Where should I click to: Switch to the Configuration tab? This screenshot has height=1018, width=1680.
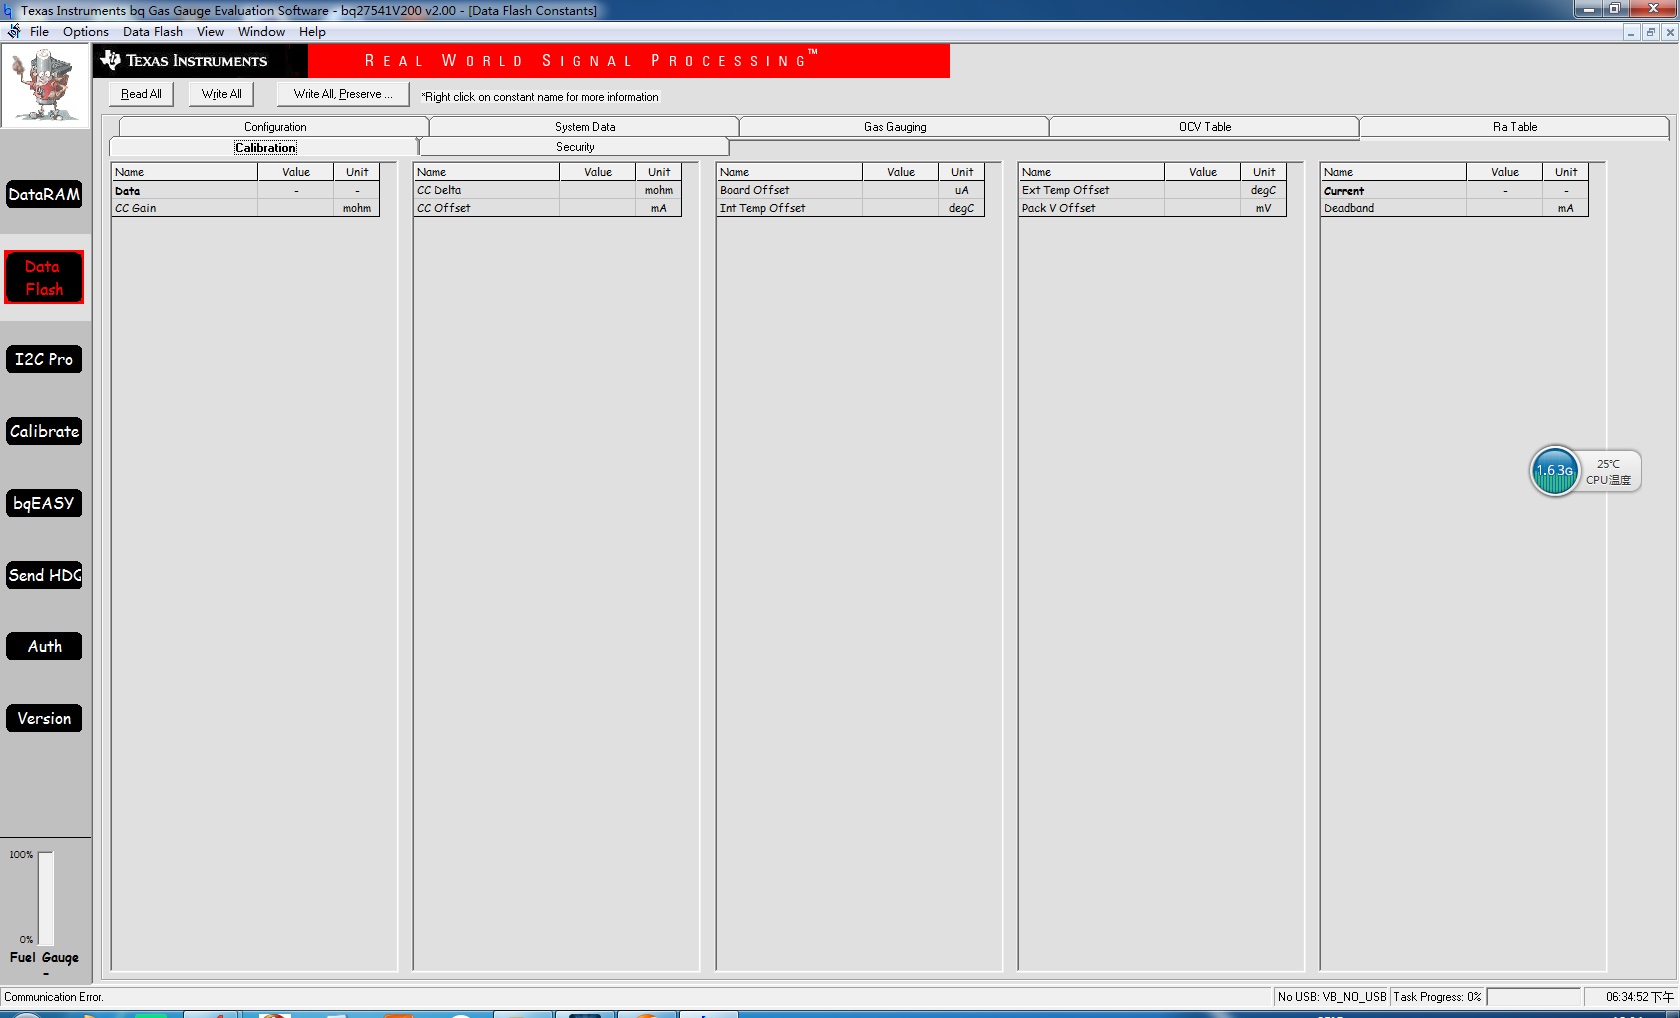click(275, 127)
